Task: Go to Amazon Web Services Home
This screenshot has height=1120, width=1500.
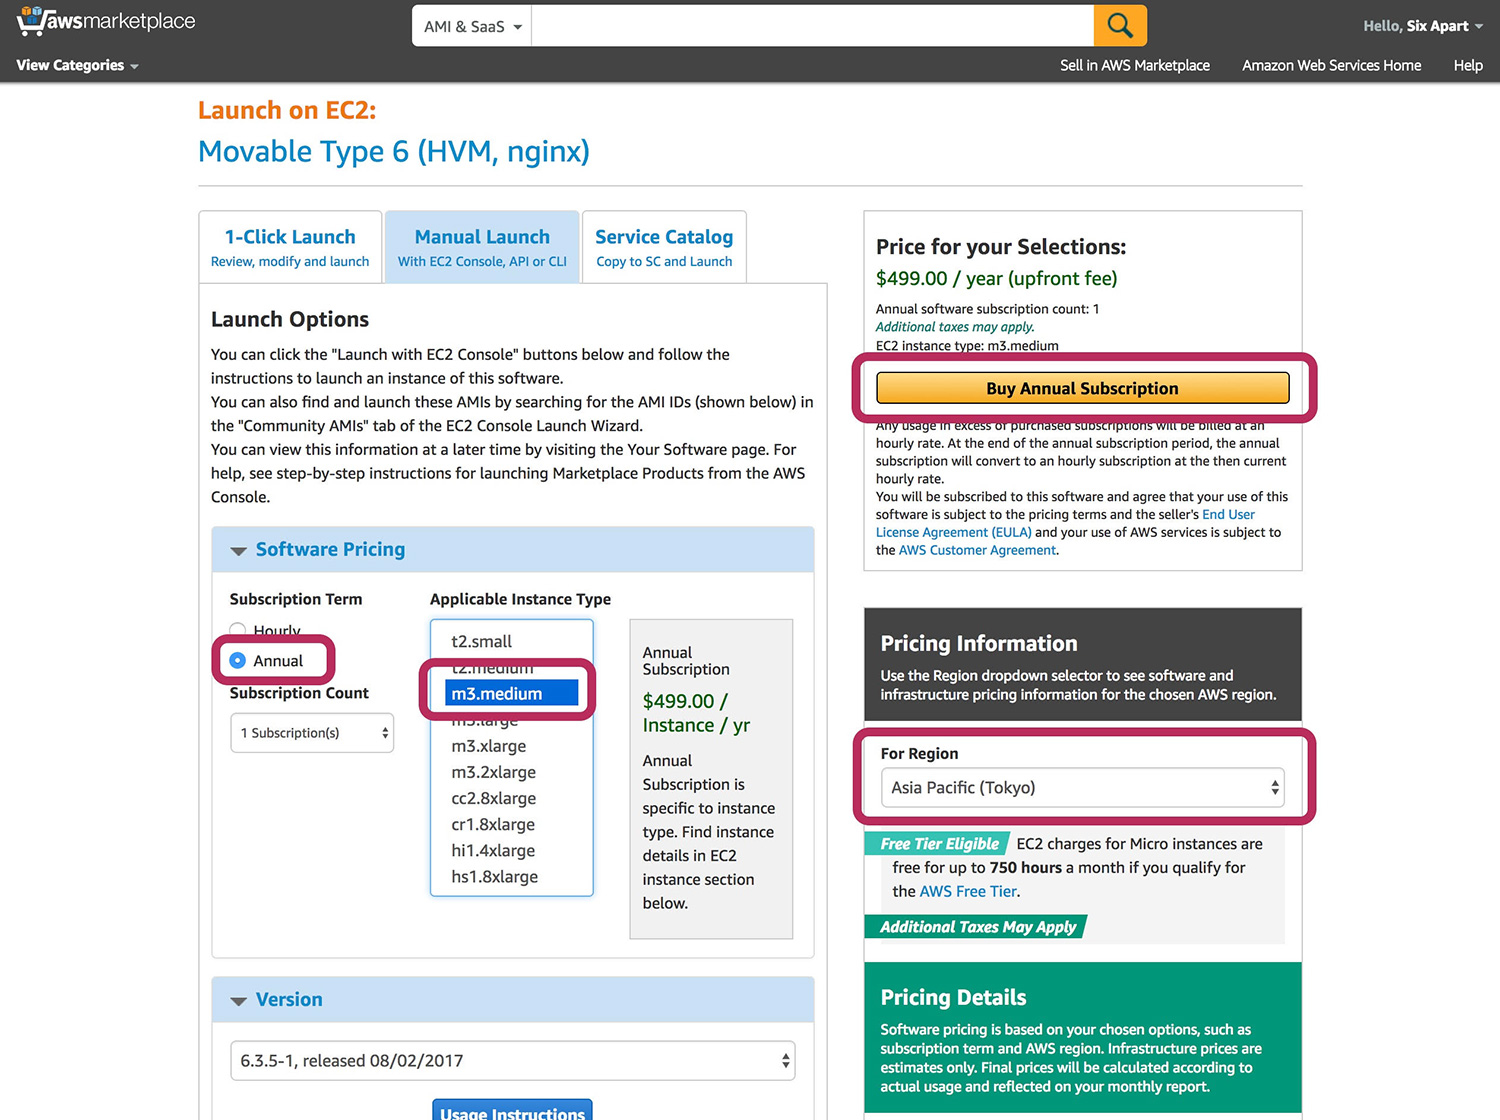Action: pos(1331,65)
